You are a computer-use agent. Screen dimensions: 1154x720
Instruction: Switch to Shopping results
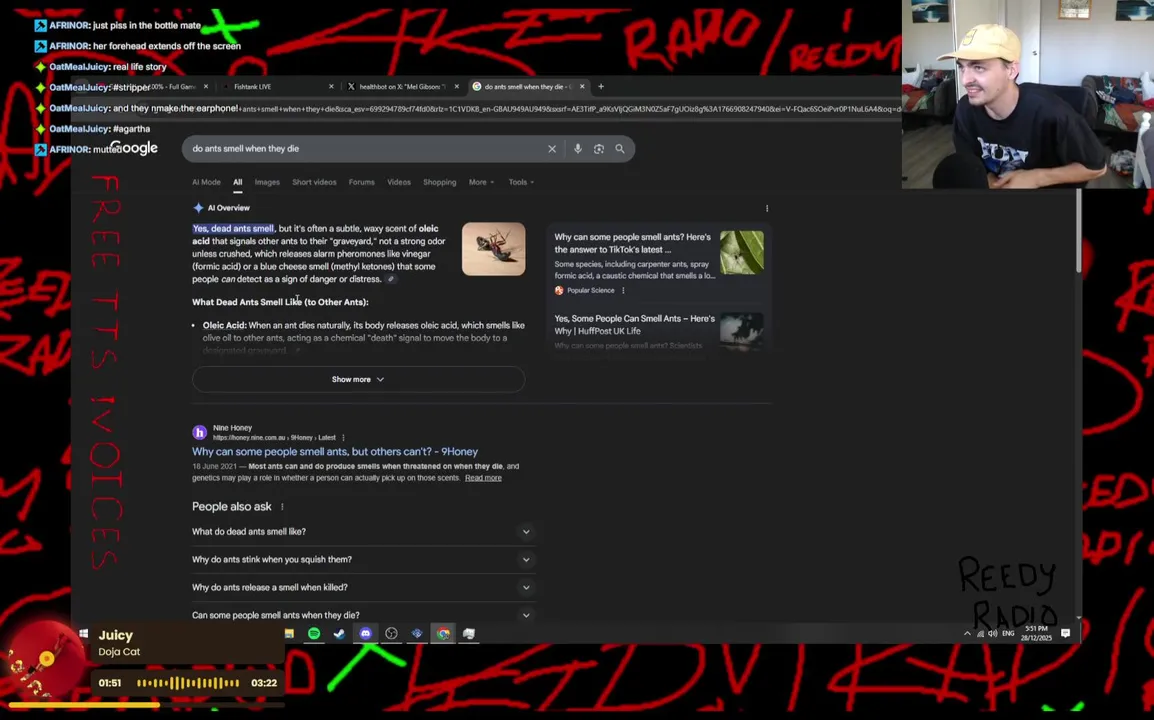click(439, 182)
